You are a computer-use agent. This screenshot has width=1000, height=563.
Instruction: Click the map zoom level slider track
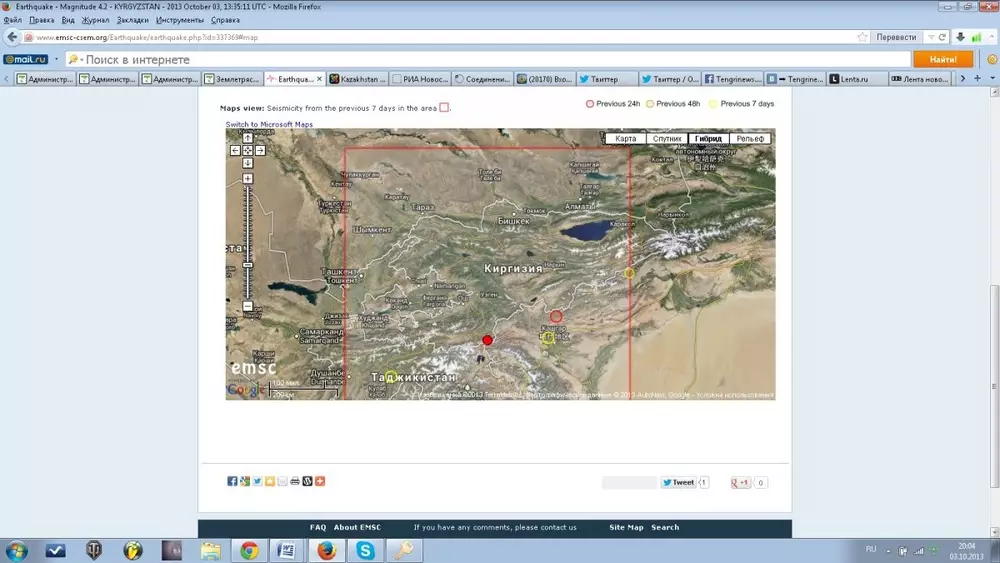tap(248, 240)
